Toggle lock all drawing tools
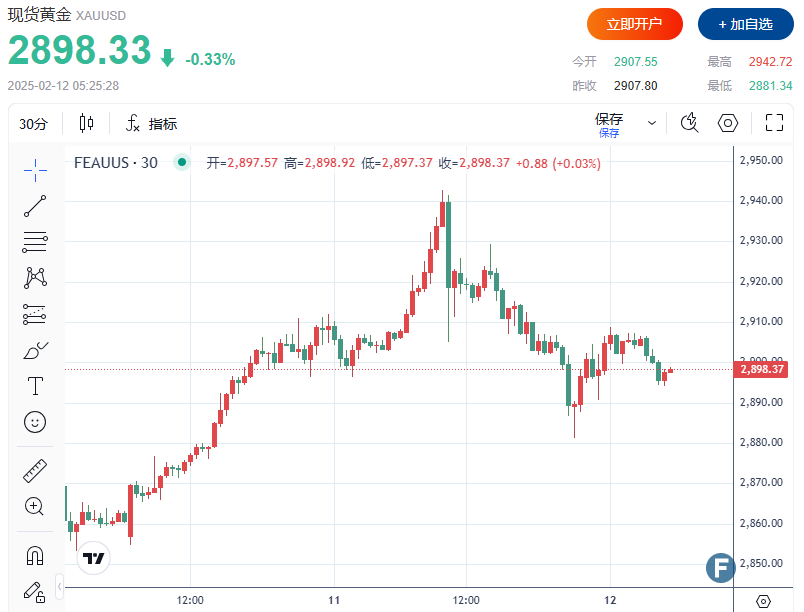Screen dimensions: 804x612 pyautogui.click(x=35, y=591)
